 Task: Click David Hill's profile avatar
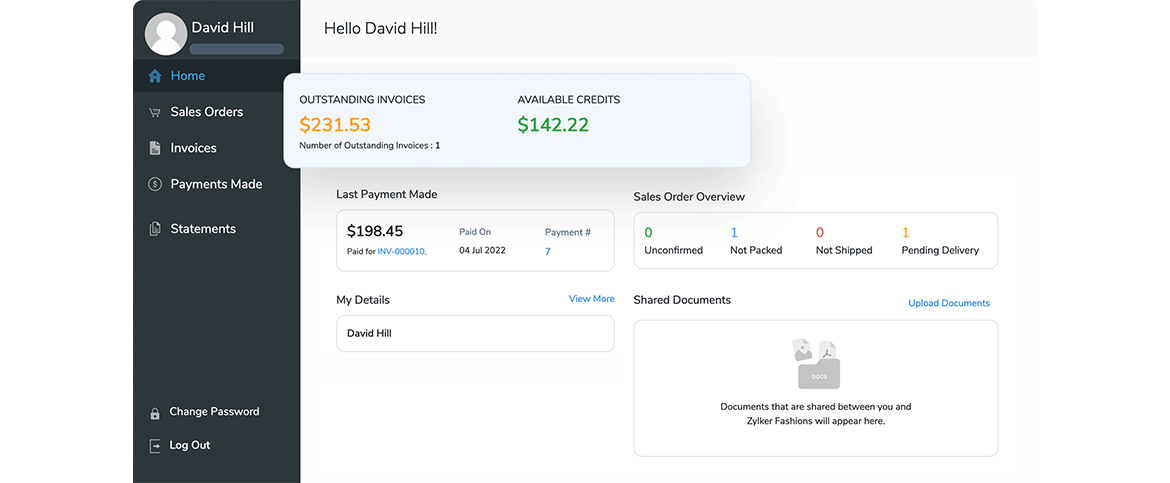(x=166, y=34)
